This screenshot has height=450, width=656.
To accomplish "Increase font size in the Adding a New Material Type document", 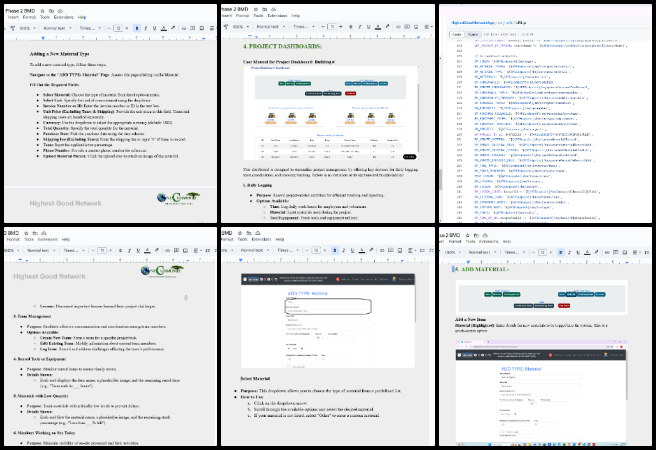I will [127, 28].
